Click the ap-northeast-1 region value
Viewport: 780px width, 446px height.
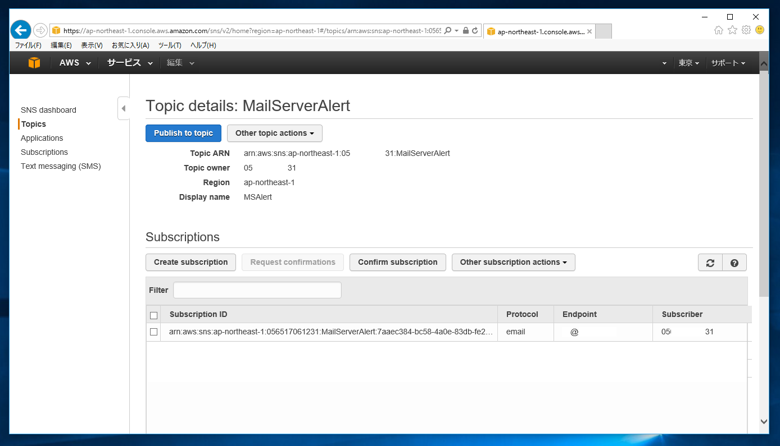point(269,182)
